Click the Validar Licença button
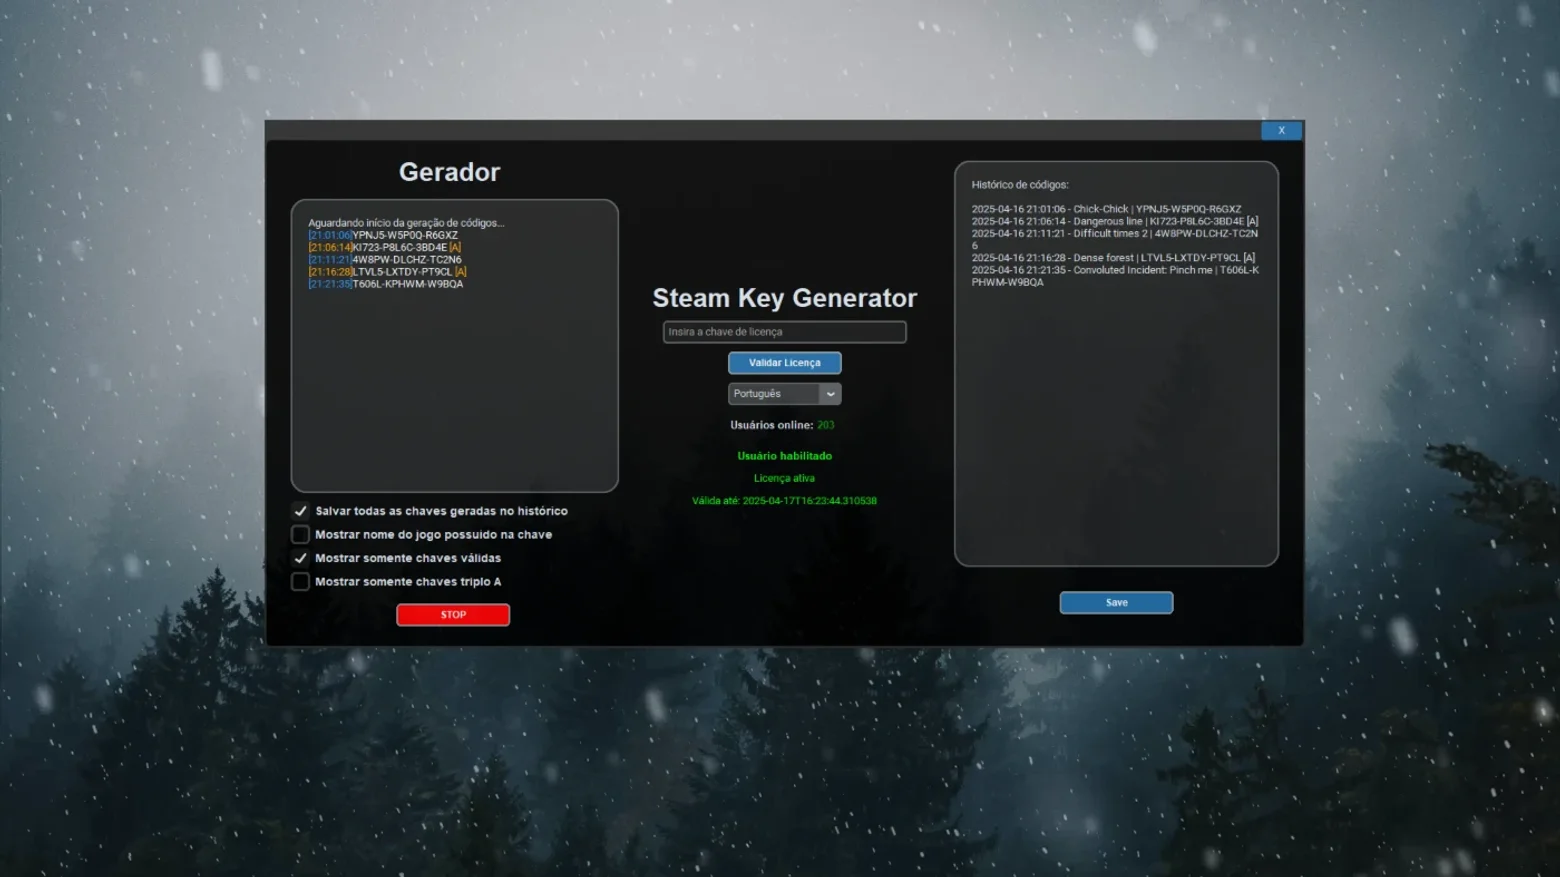1560x877 pixels. coord(784,363)
